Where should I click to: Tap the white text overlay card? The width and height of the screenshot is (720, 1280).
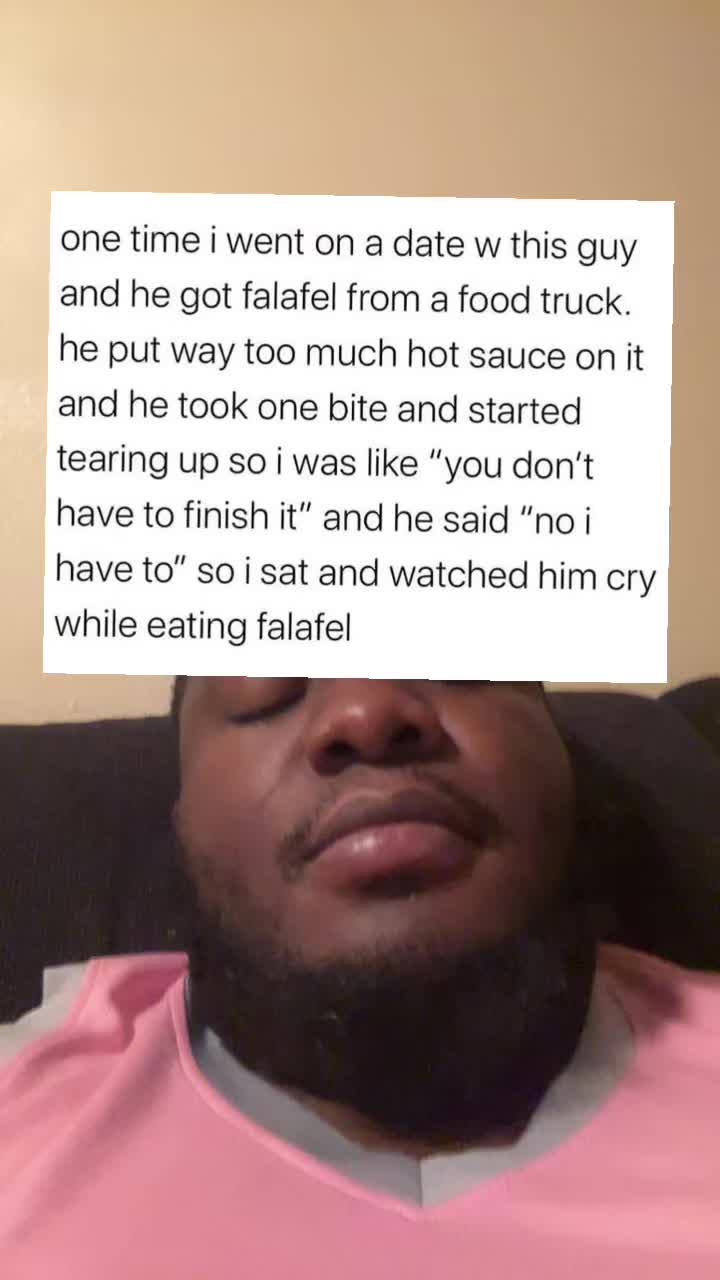(357, 437)
